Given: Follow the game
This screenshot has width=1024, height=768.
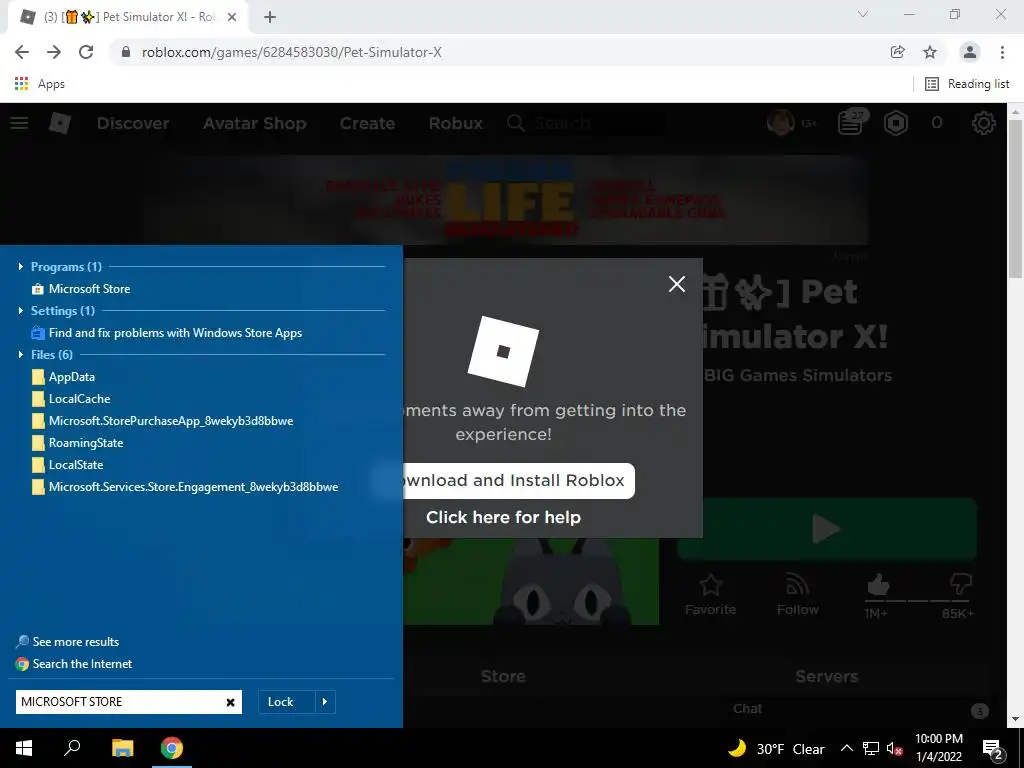Looking at the screenshot, I should tap(797, 595).
